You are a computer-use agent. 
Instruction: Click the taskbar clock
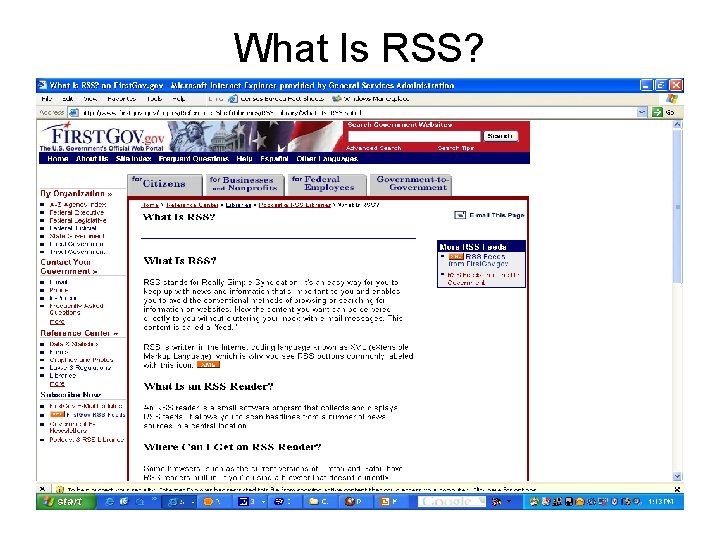(660, 502)
